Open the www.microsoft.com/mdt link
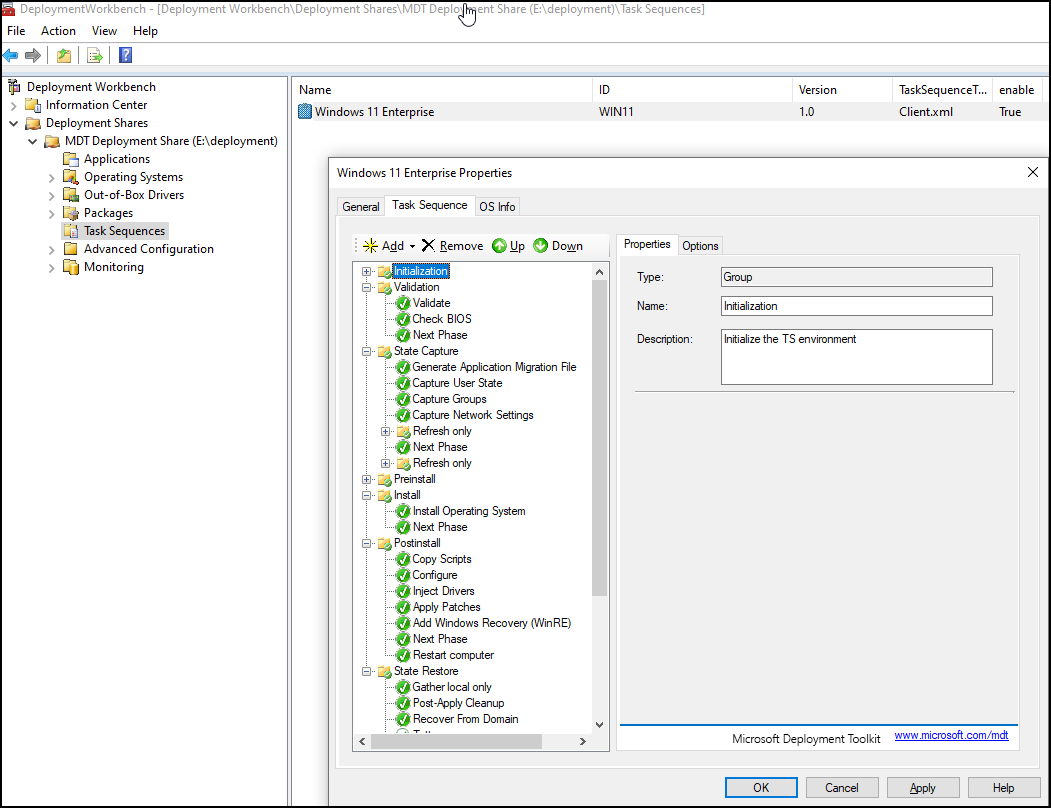The width and height of the screenshot is (1051, 808). [951, 736]
